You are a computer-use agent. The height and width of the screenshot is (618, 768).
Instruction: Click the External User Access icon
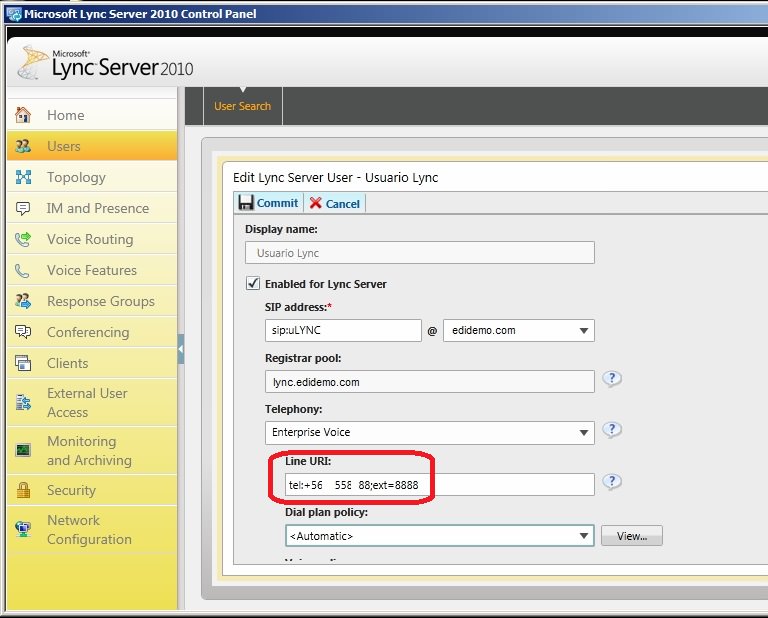pyautogui.click(x=23, y=403)
